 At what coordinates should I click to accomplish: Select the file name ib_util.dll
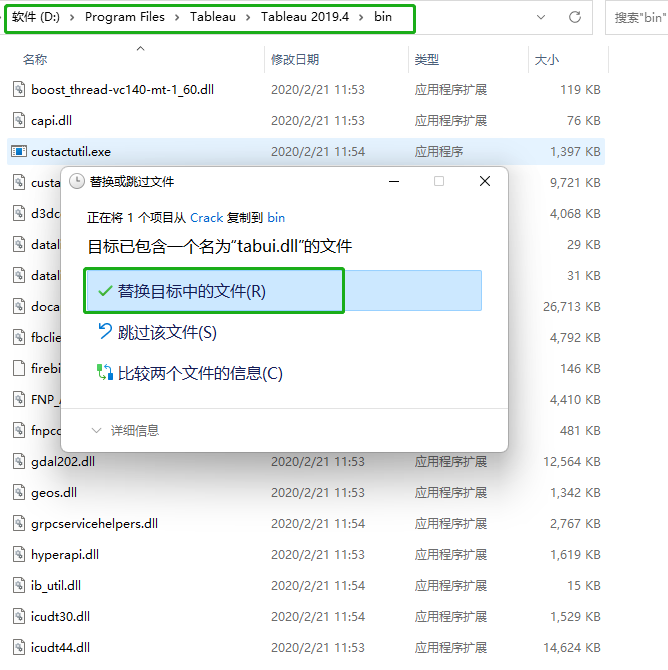[x=56, y=586]
